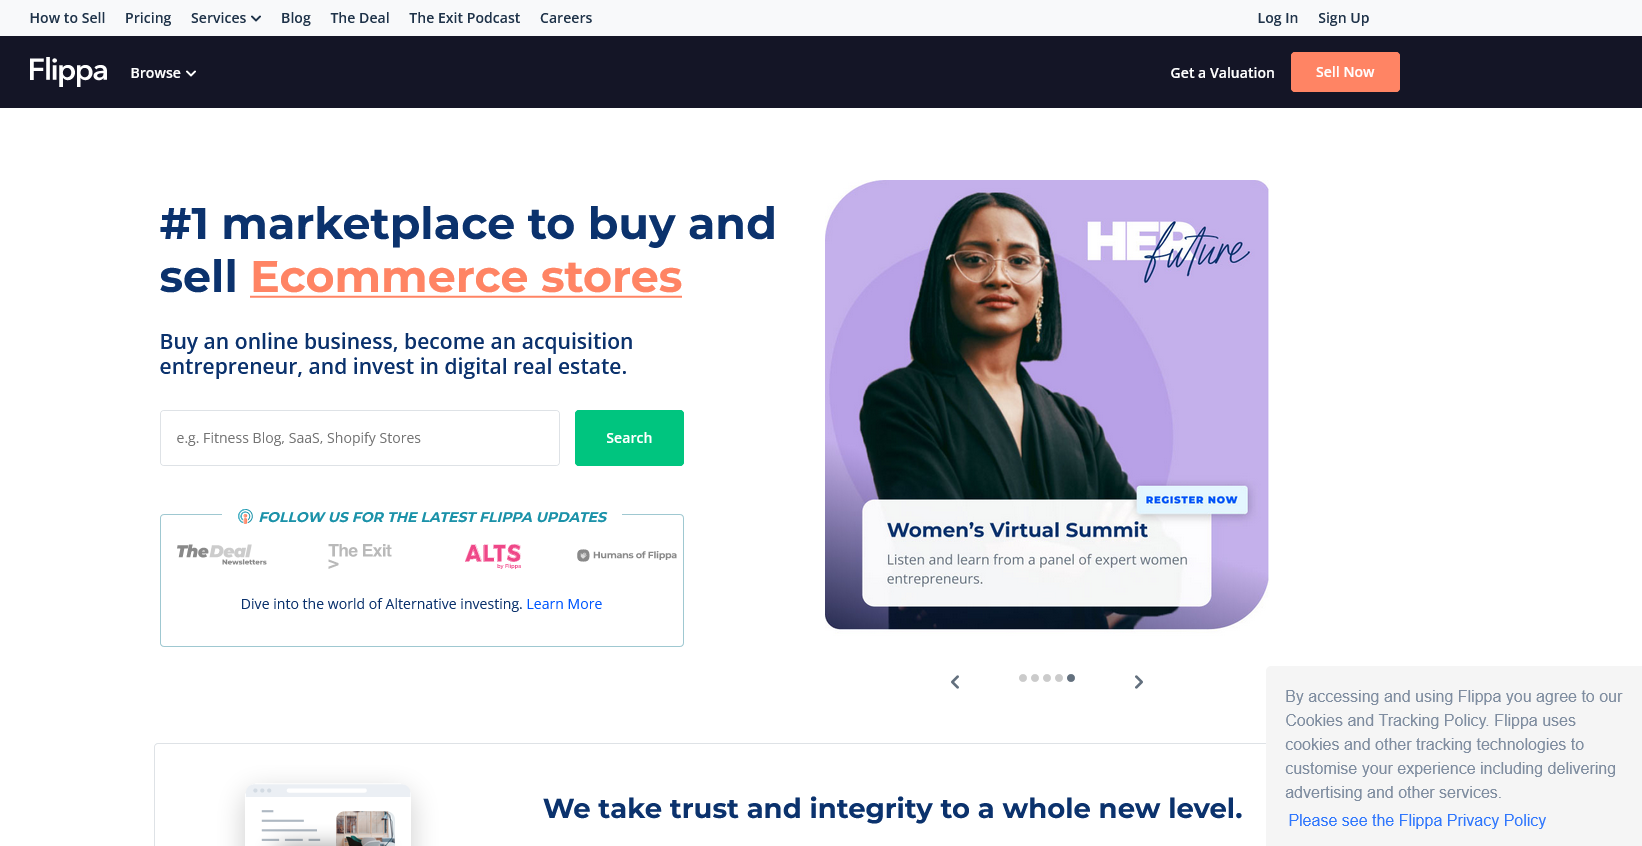The height and width of the screenshot is (846, 1642).
Task: Click the Register Now badge
Action: click(1192, 500)
